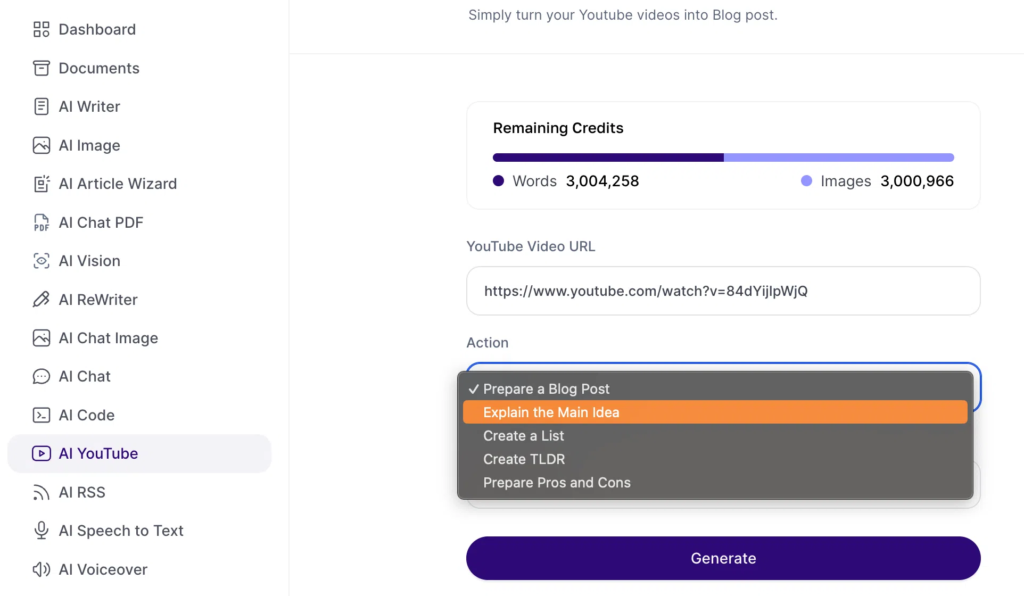
Task: Select the AI Image picture icon
Action: pos(41,145)
